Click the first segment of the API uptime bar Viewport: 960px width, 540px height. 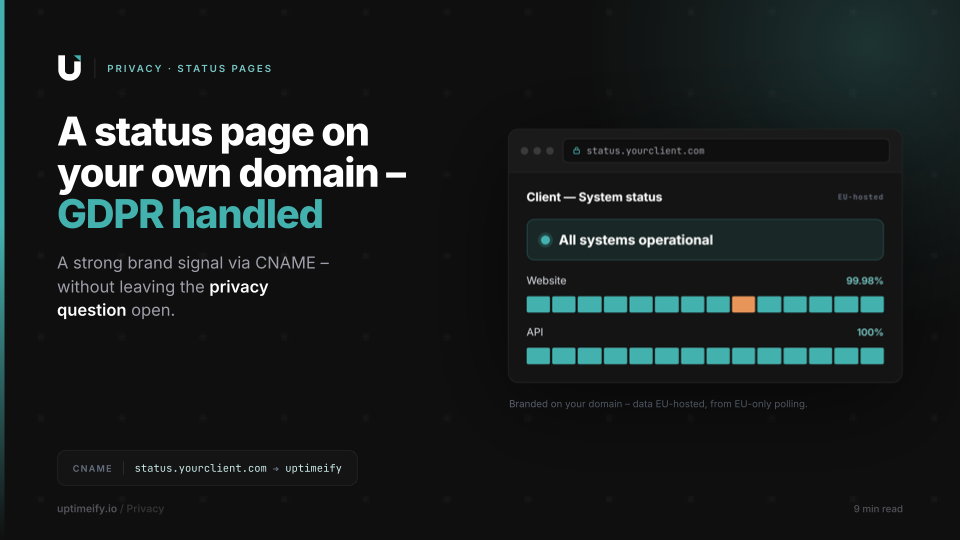(538, 356)
